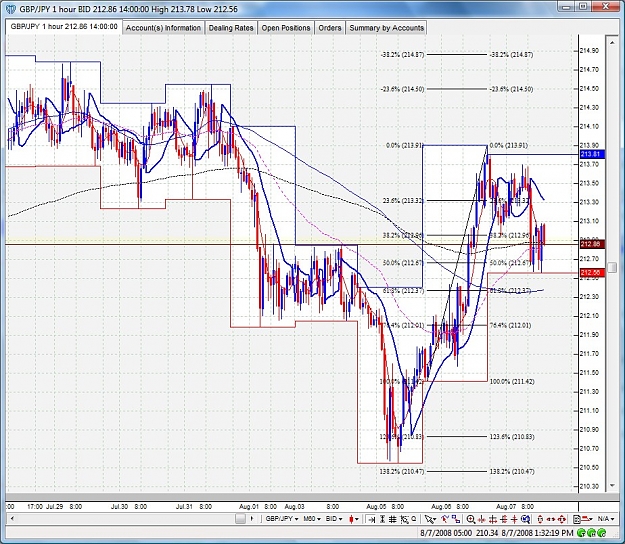Click the second green connection status icon
The height and width of the screenshot is (544, 625).
592,532
